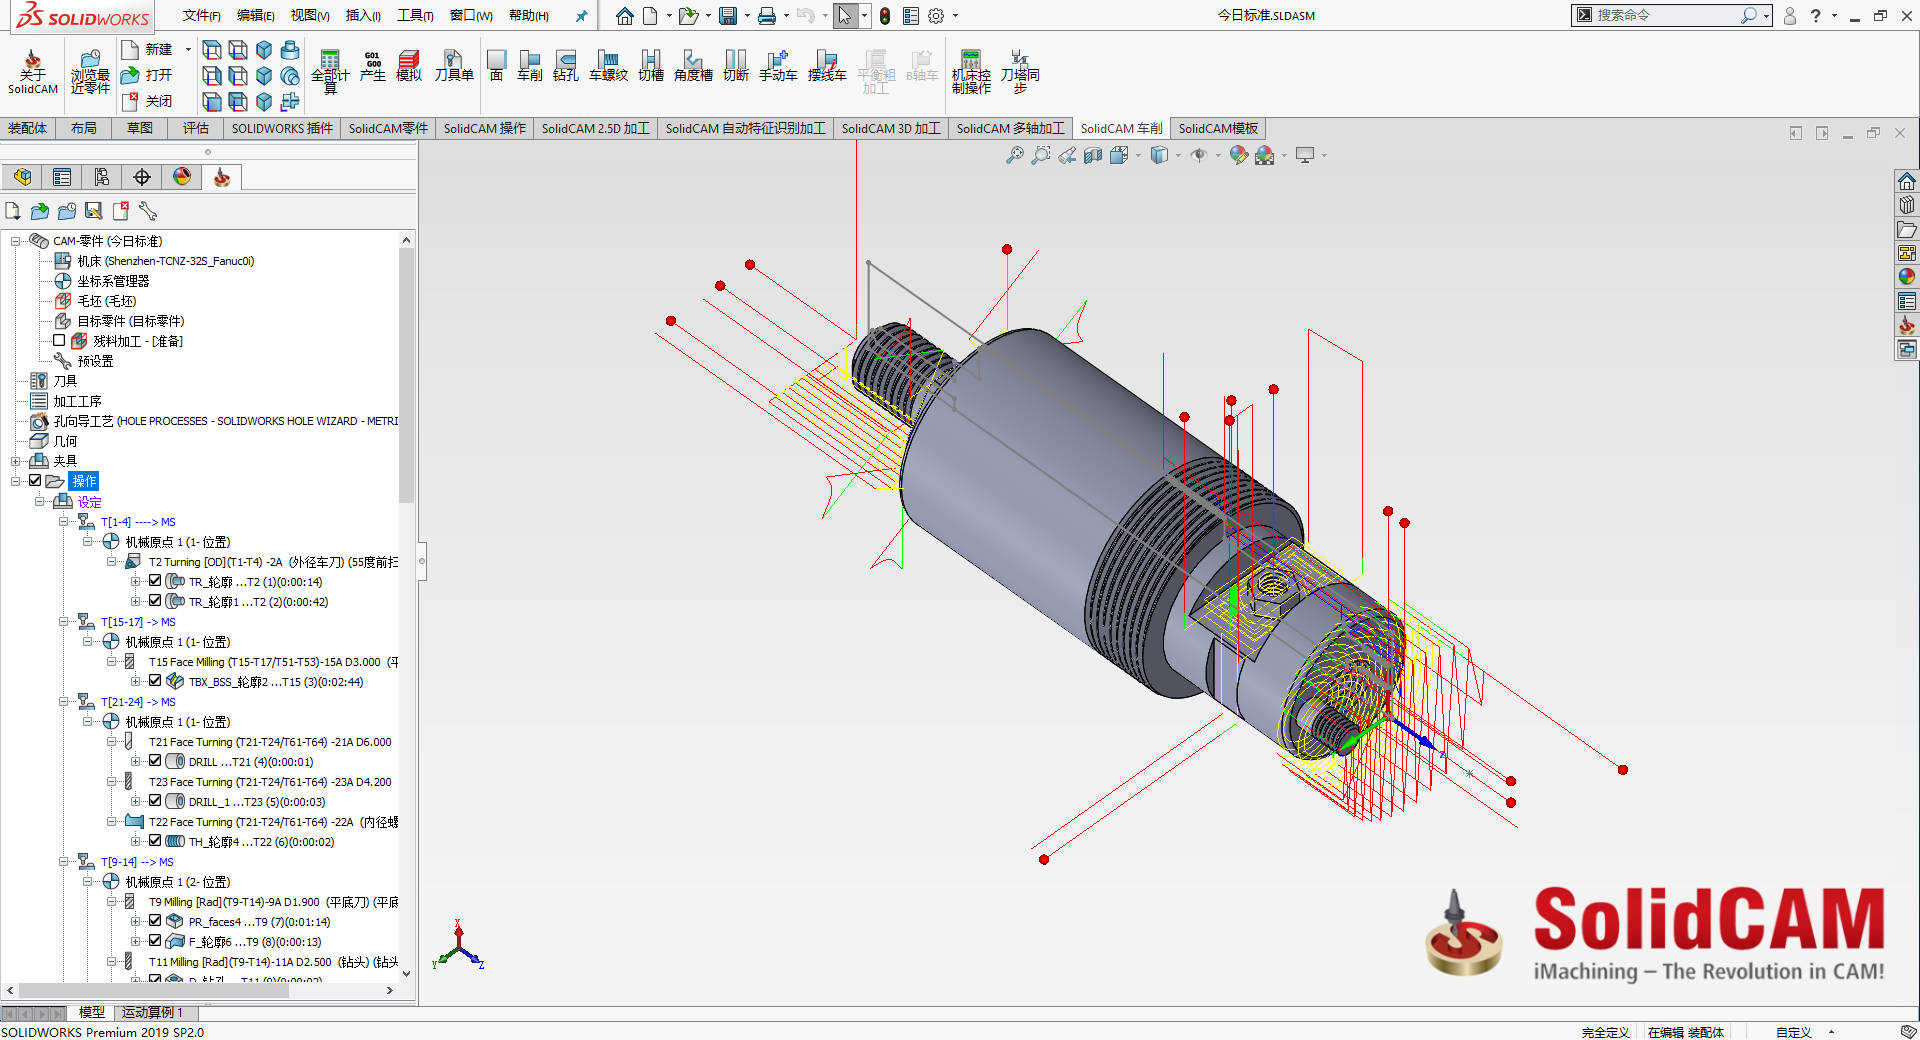Collapse the T[15-17] -> MS node
This screenshot has width=1920, height=1040.
pos(63,621)
